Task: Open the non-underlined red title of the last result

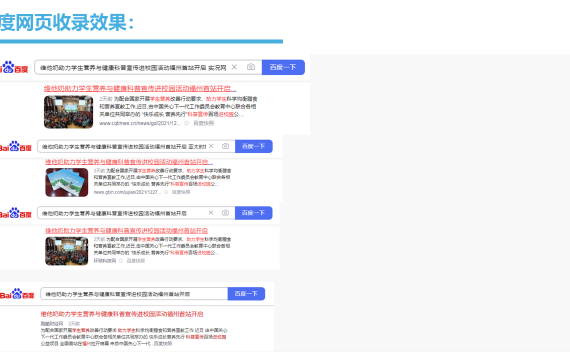Action: pos(122,314)
